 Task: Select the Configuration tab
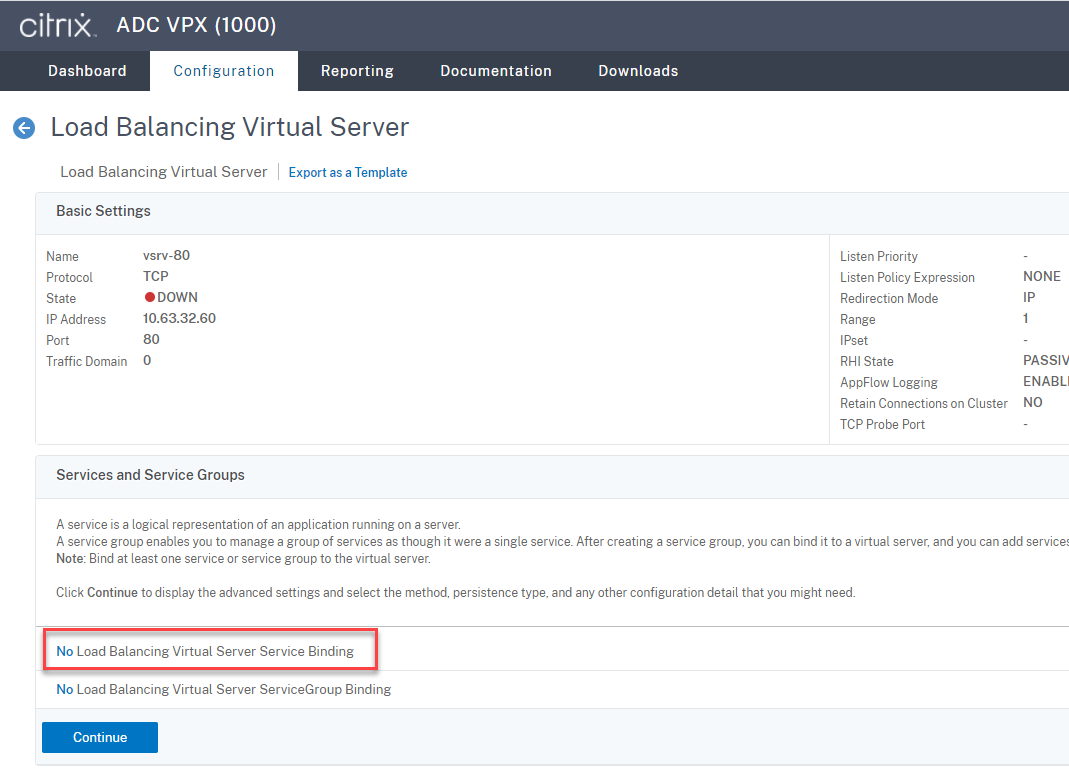point(223,70)
